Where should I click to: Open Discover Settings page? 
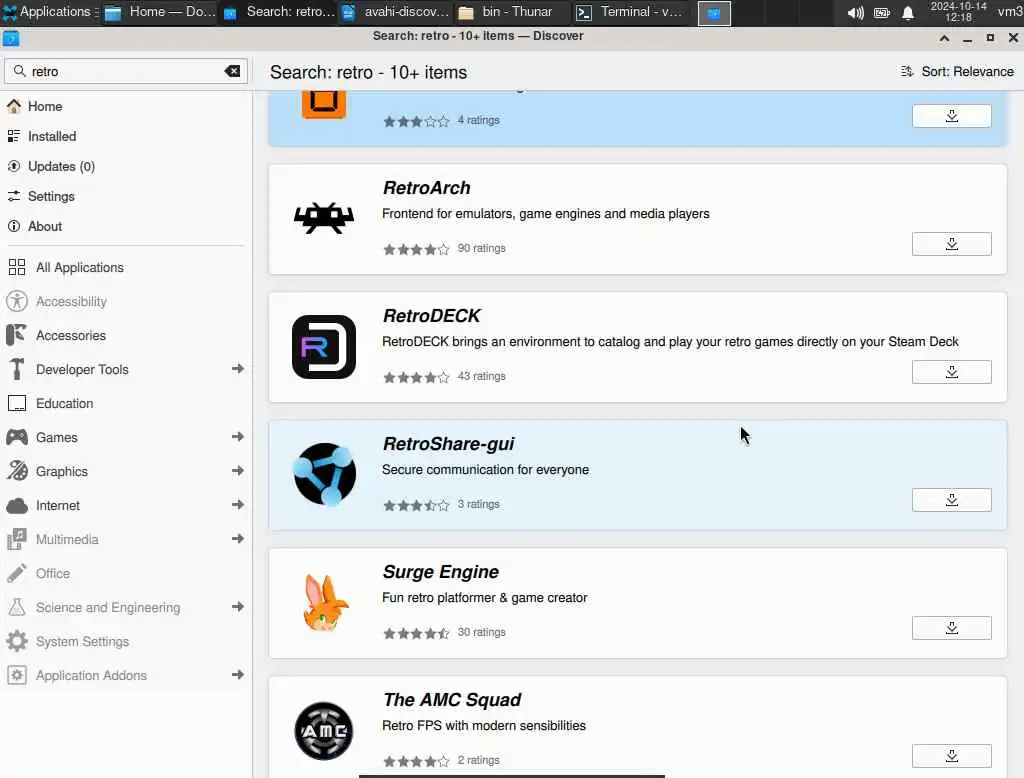pos(125,196)
